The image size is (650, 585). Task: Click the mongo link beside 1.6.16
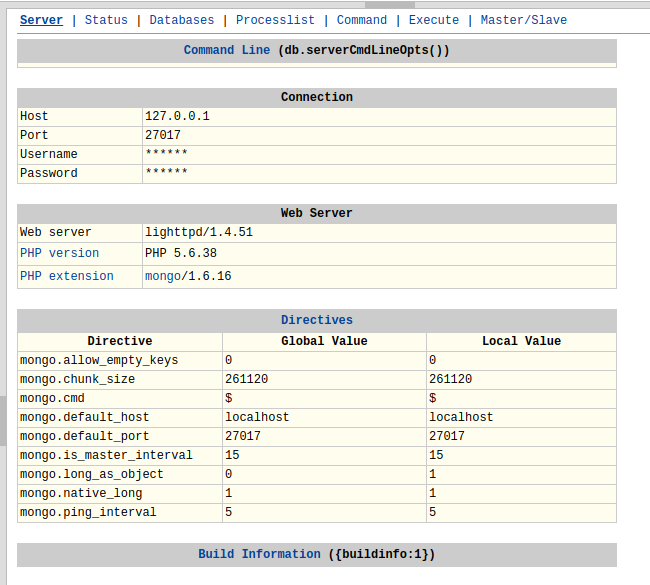(x=163, y=276)
